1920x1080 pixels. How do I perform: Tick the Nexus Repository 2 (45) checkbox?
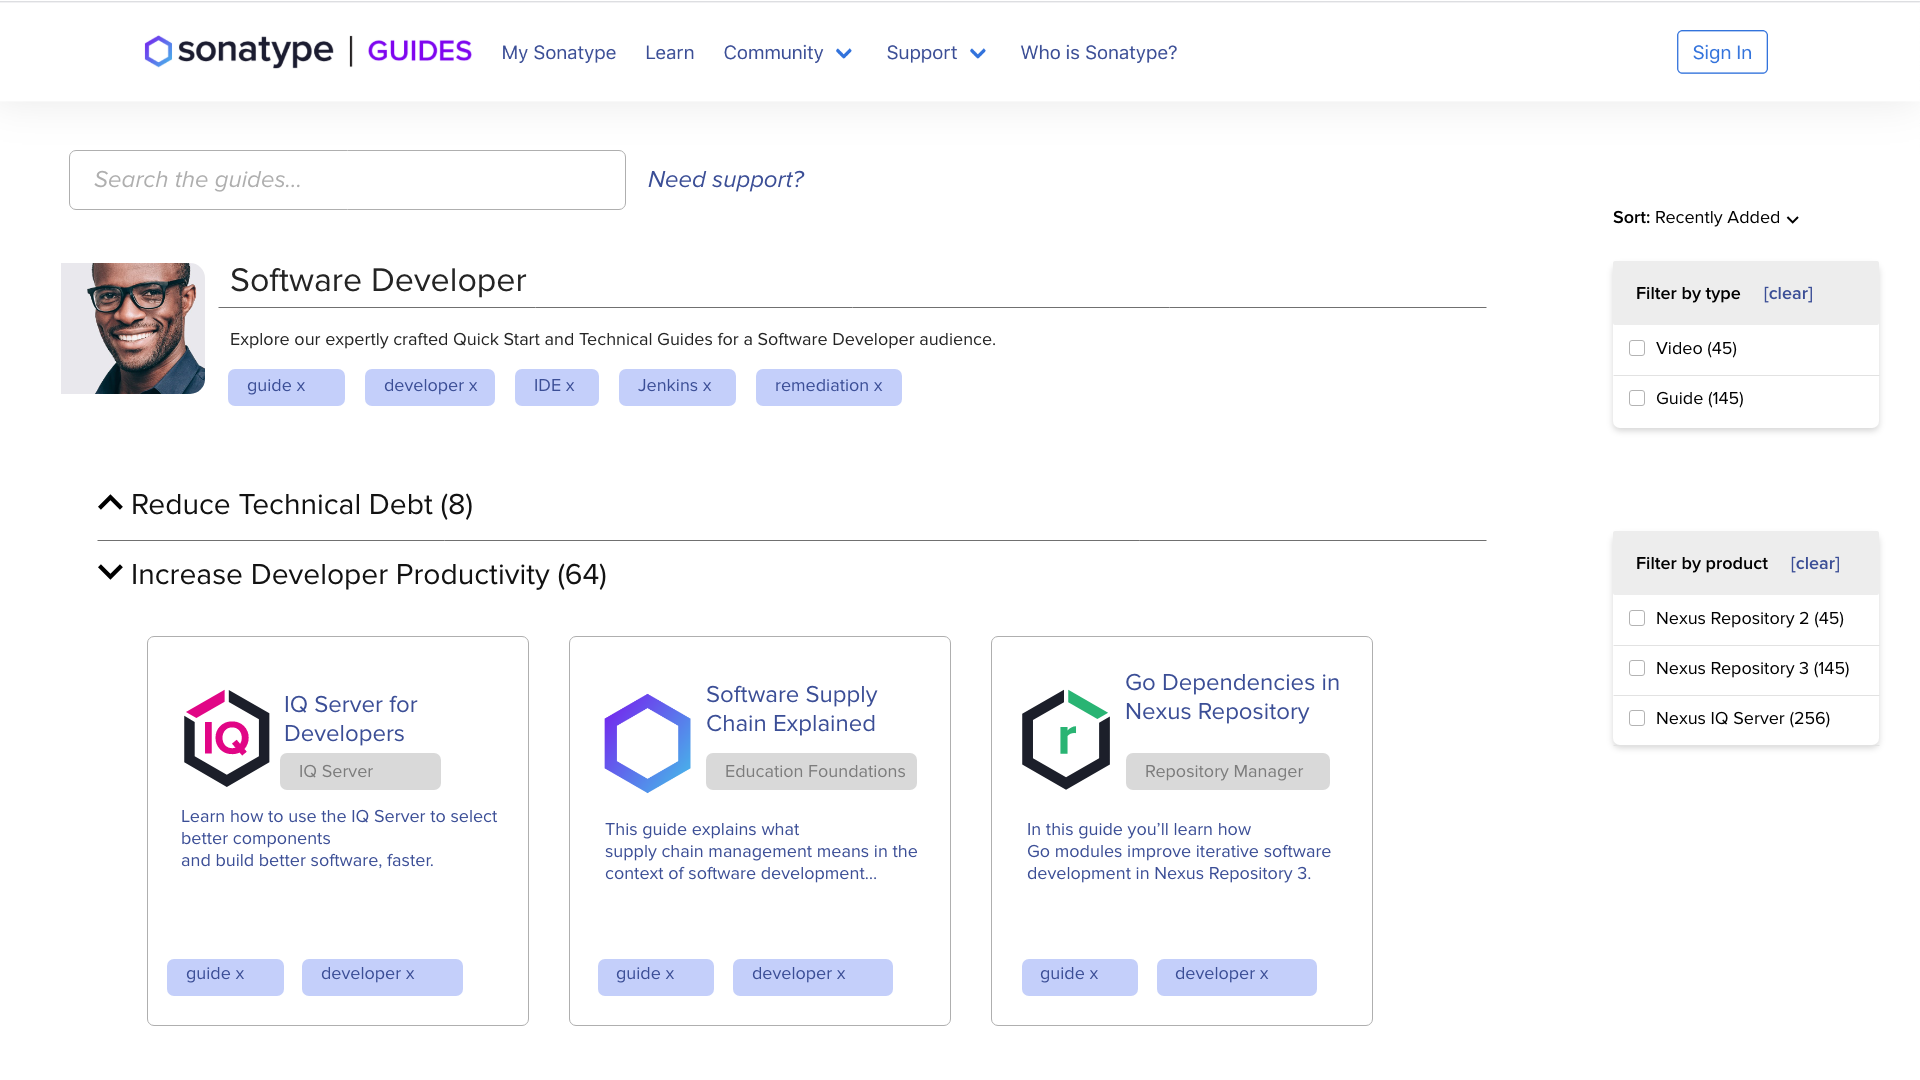[1637, 618]
